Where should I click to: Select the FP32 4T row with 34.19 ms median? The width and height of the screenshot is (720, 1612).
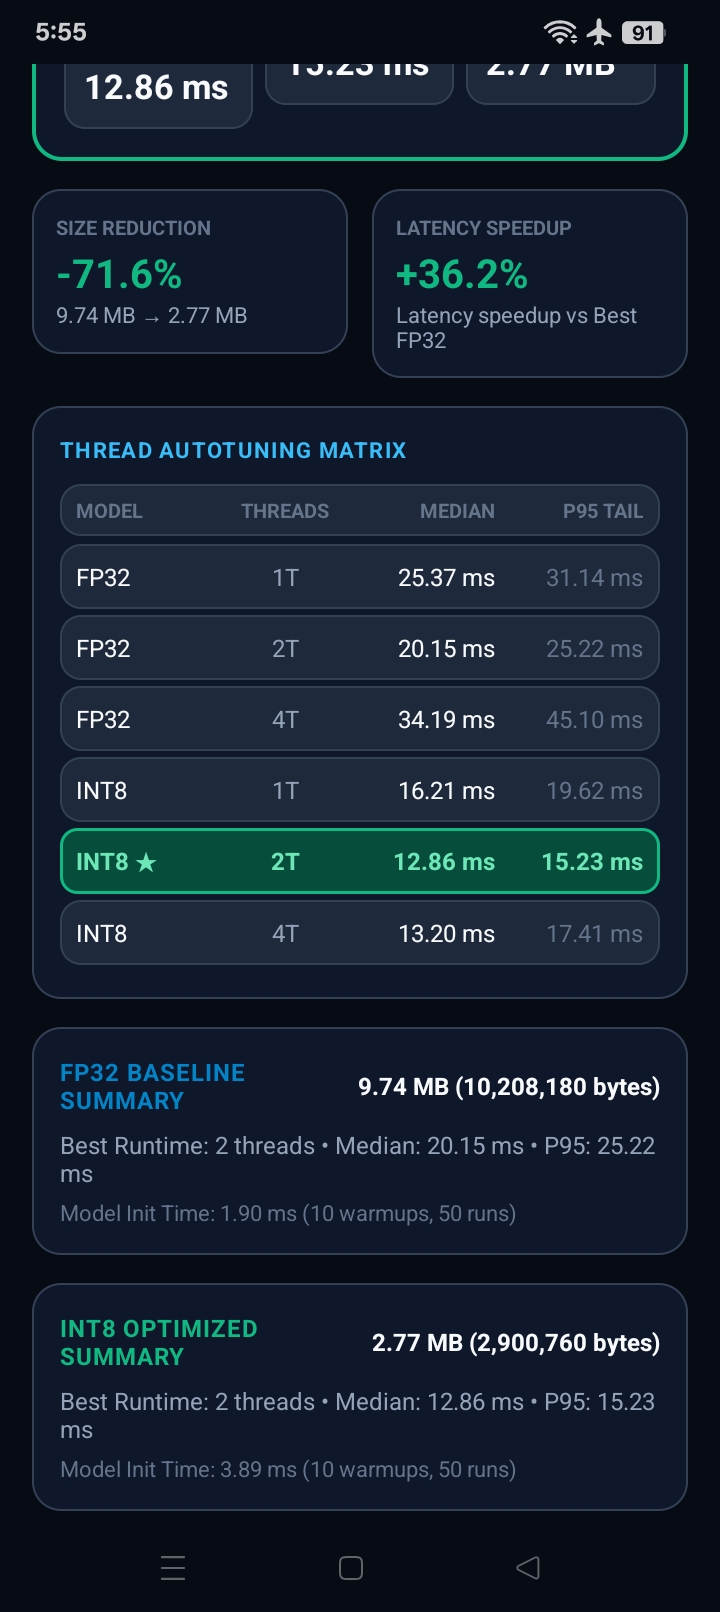(360, 719)
